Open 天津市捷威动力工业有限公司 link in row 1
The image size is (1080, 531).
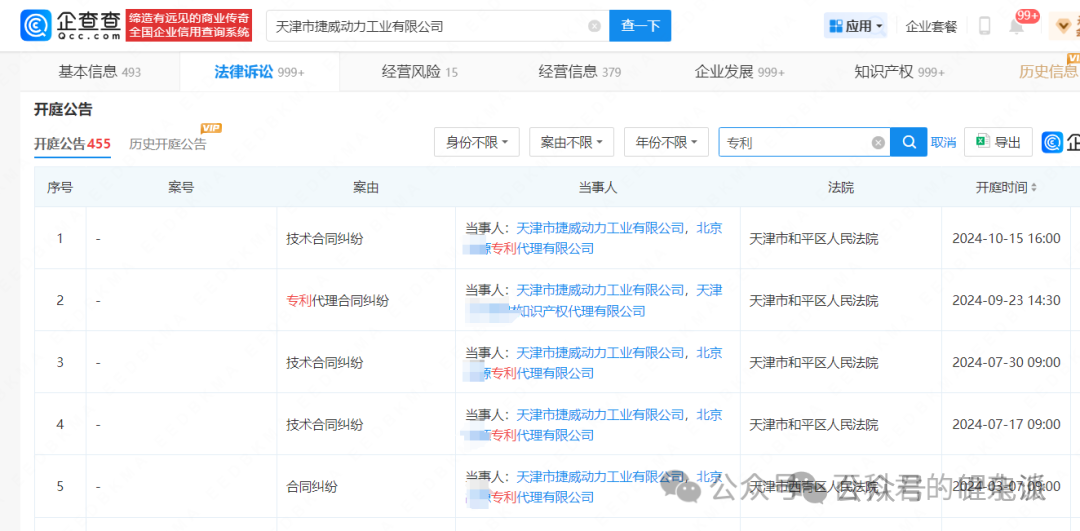(x=600, y=229)
